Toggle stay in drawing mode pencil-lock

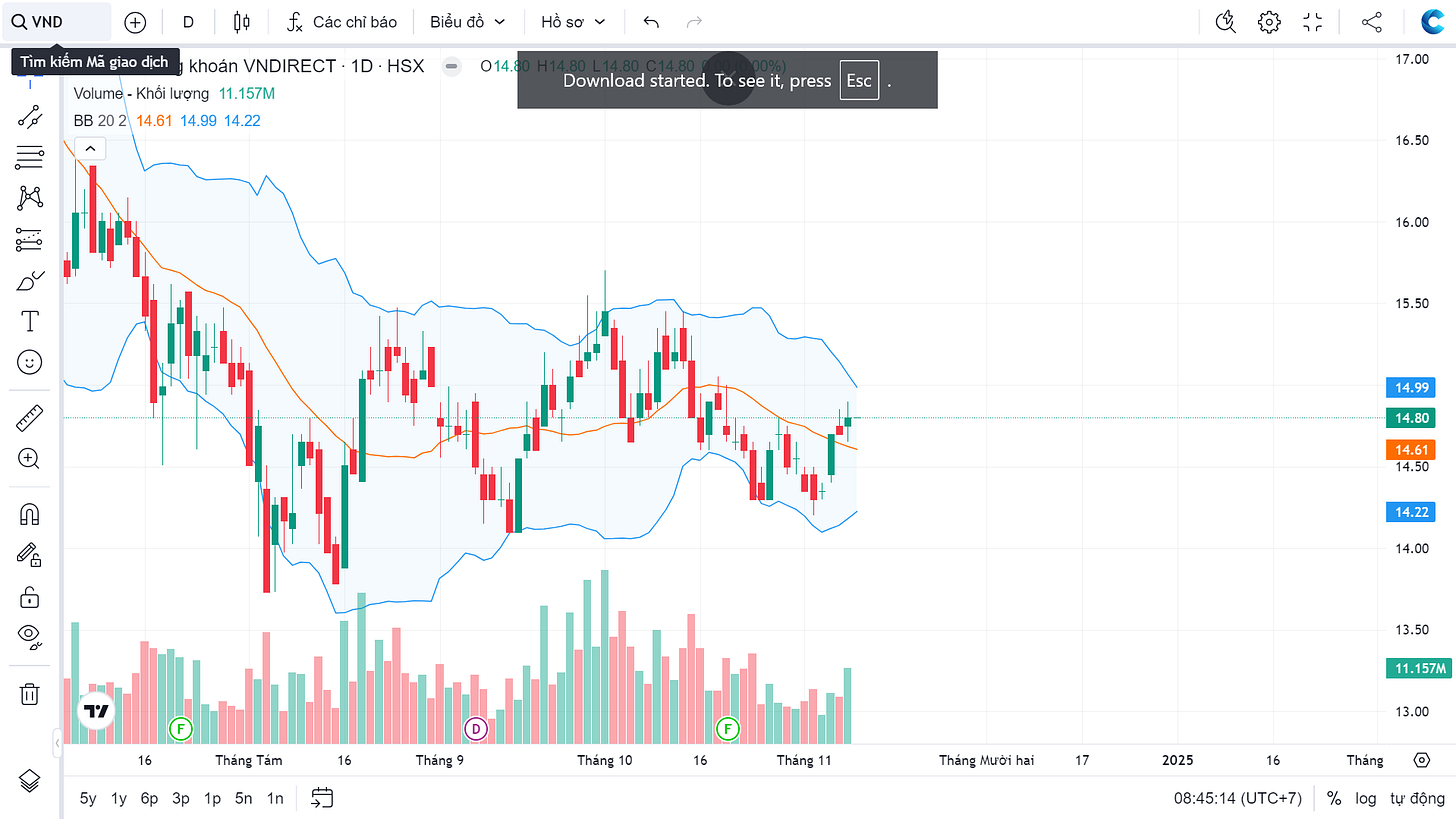(x=30, y=555)
